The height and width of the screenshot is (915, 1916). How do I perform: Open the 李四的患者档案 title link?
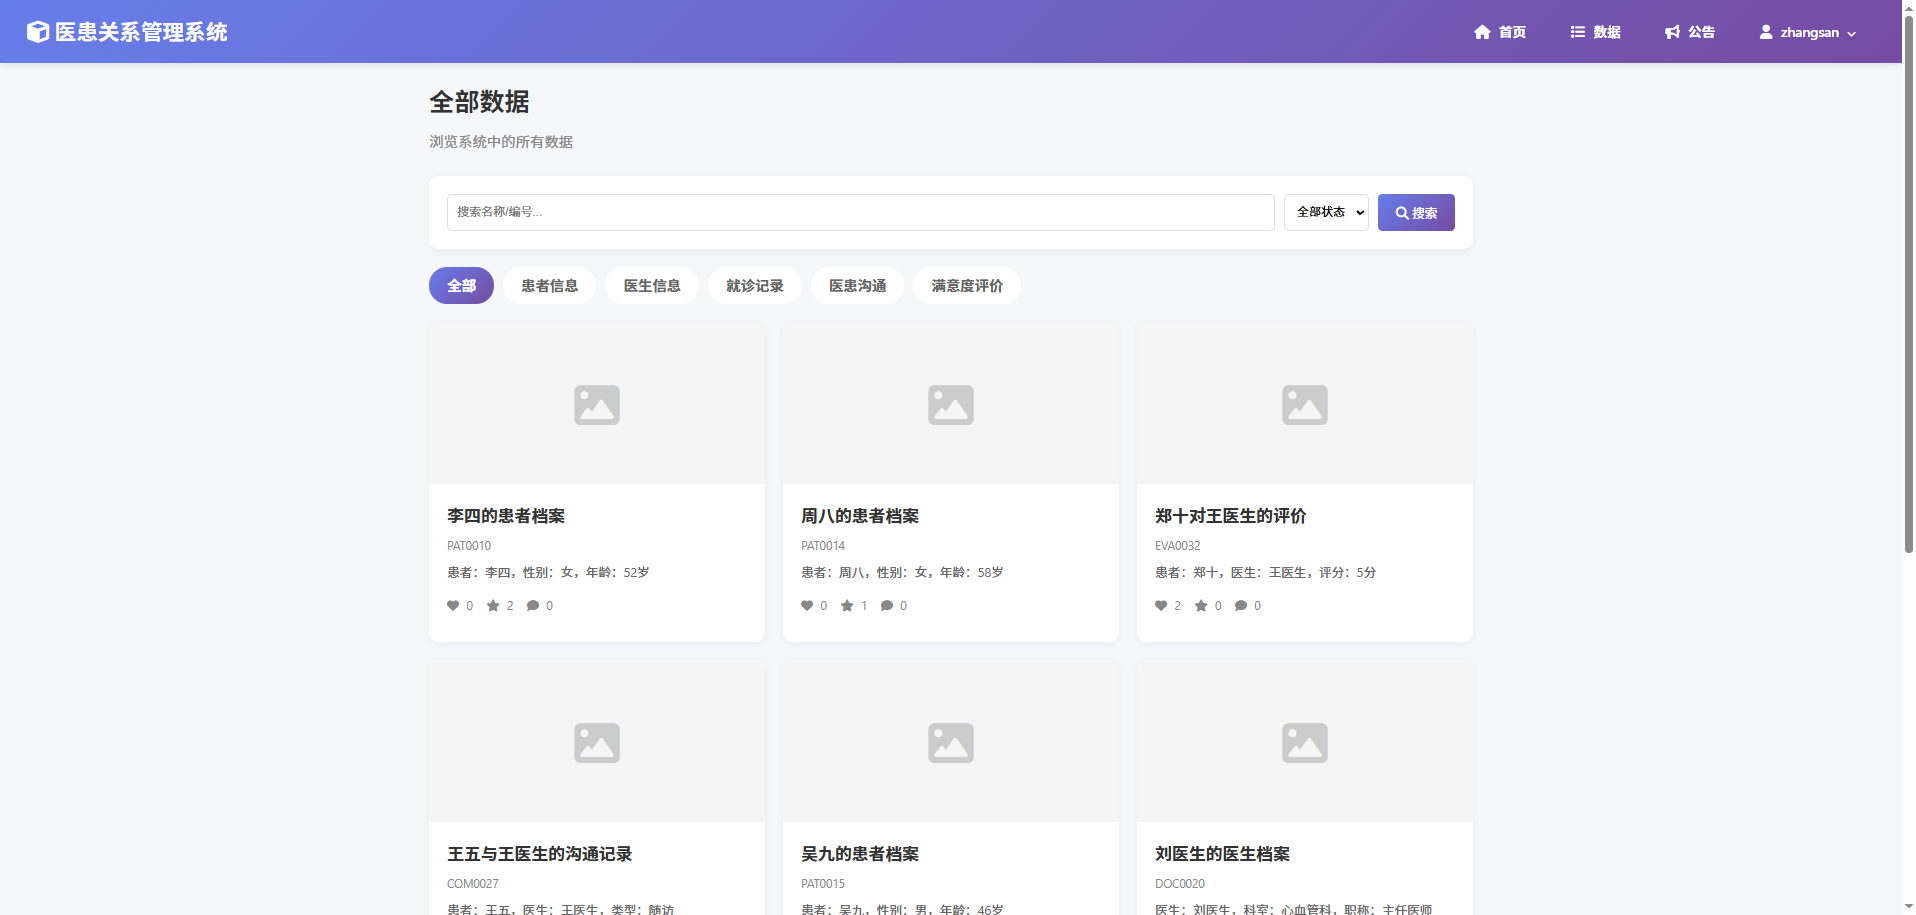coord(506,516)
